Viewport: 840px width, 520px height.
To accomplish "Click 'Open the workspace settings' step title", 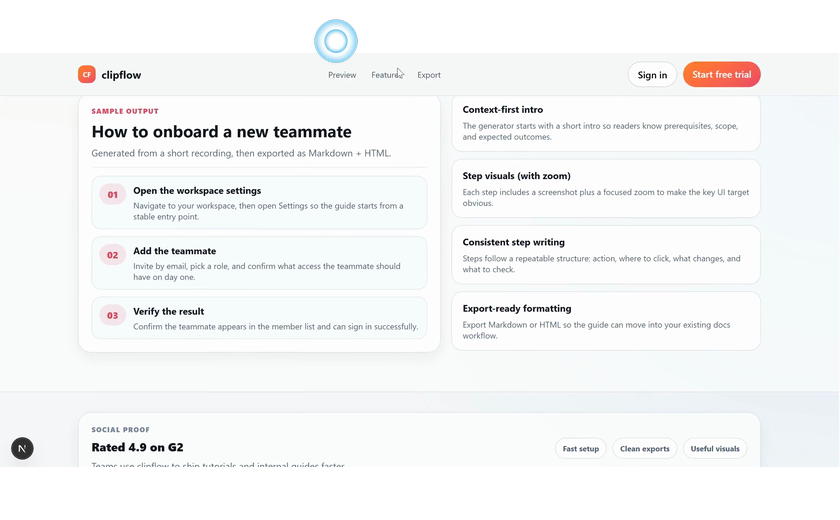I will pyautogui.click(x=197, y=191).
